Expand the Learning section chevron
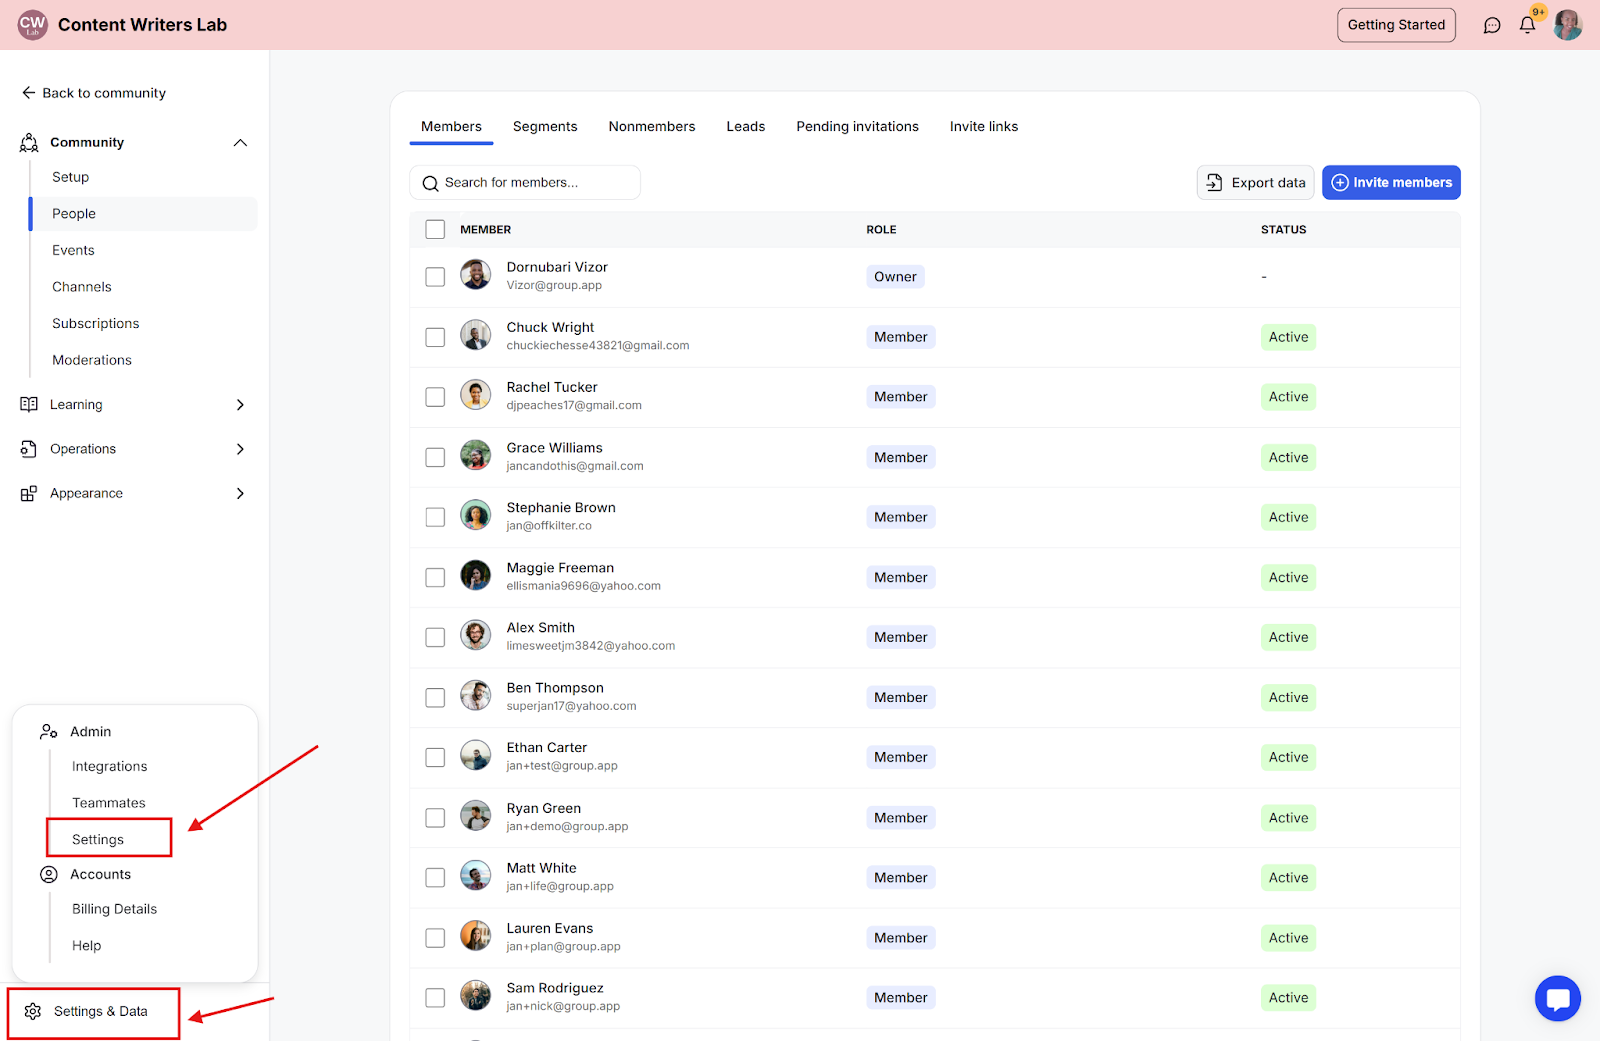Viewport: 1600px width, 1041px height. (240, 405)
